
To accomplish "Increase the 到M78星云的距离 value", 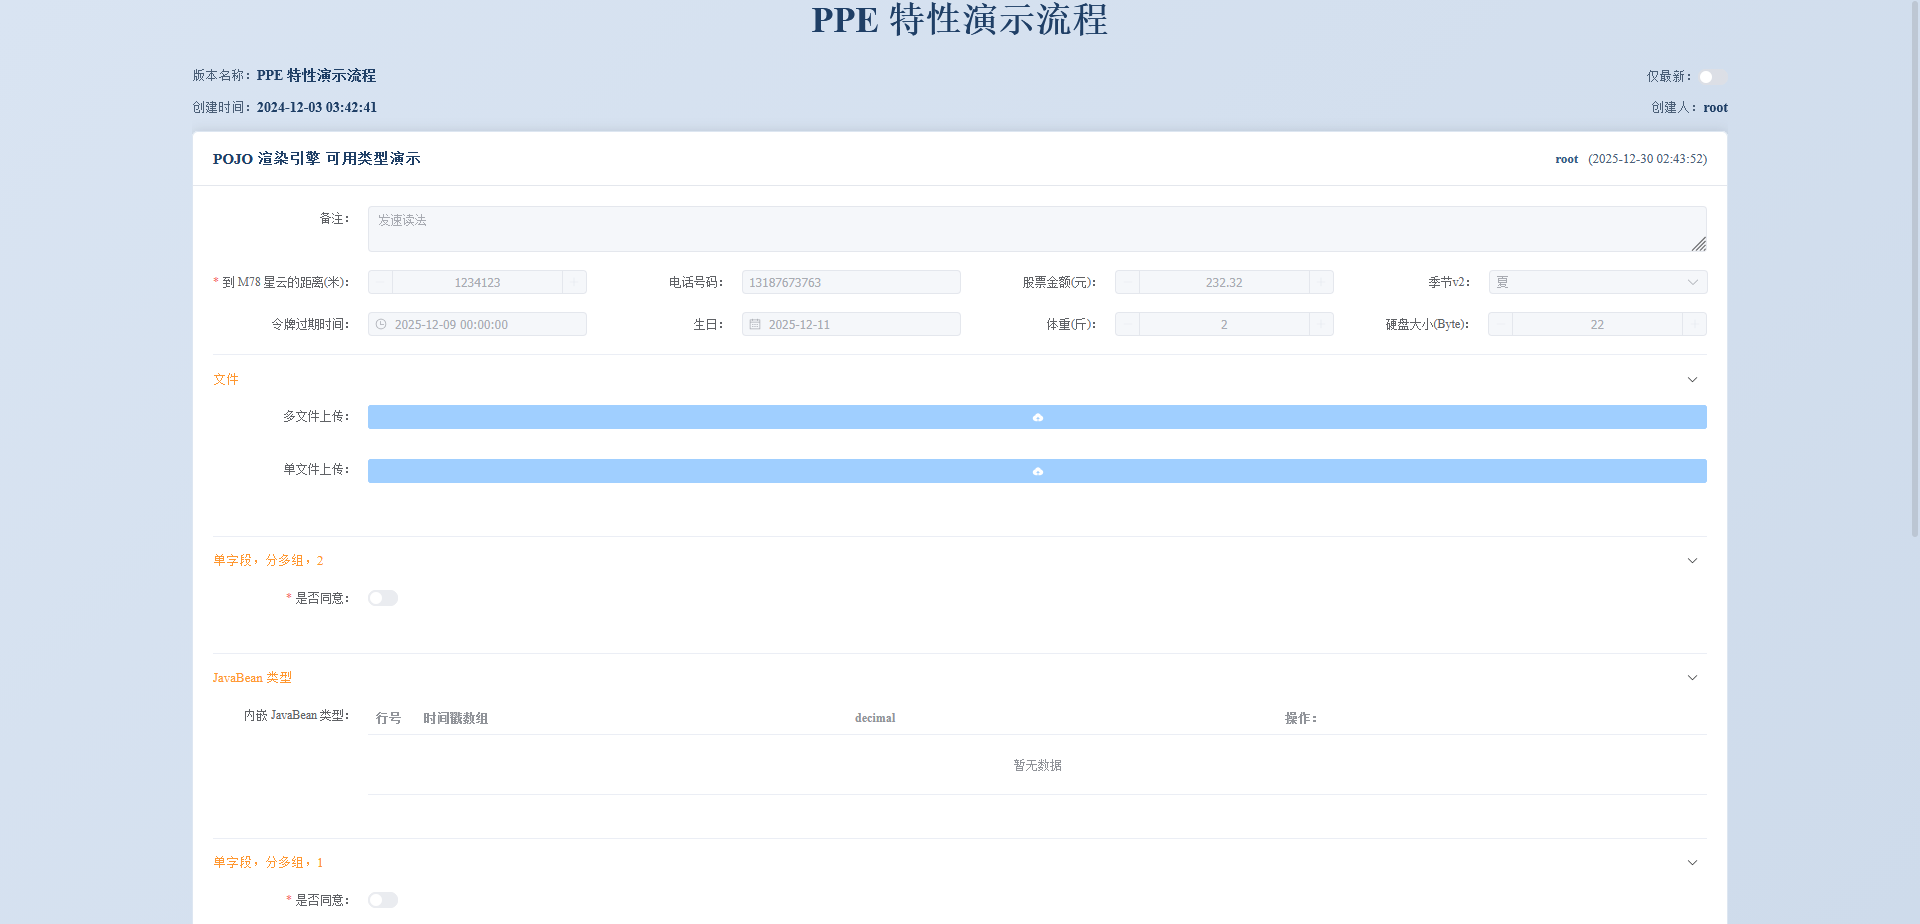I will click(574, 282).
